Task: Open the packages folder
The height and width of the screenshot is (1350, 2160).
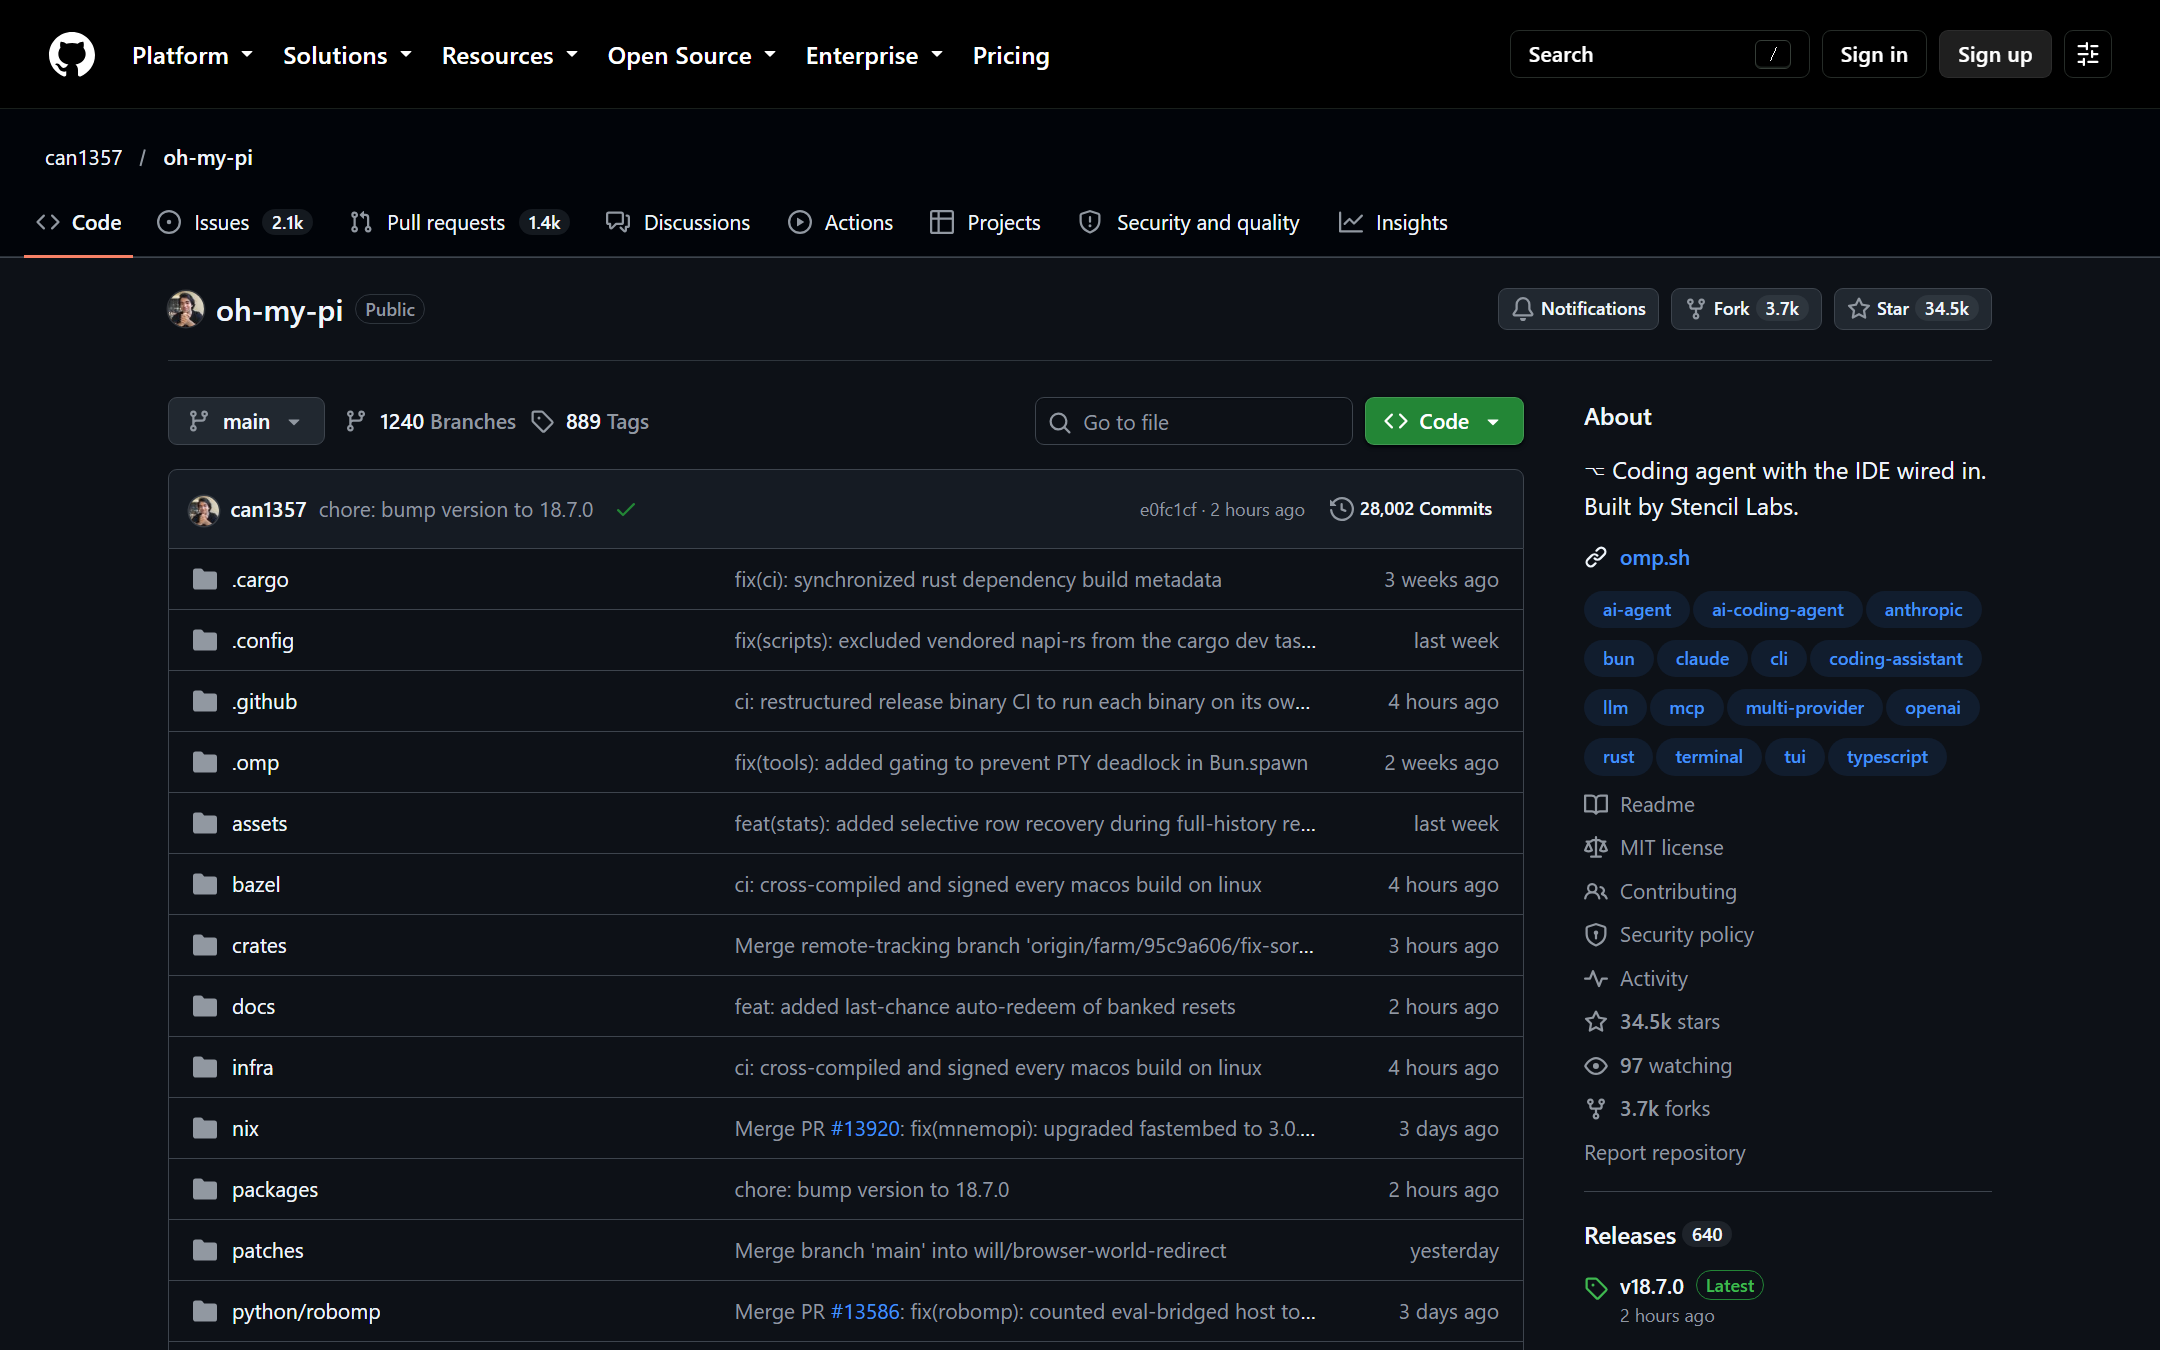Action: [275, 1189]
